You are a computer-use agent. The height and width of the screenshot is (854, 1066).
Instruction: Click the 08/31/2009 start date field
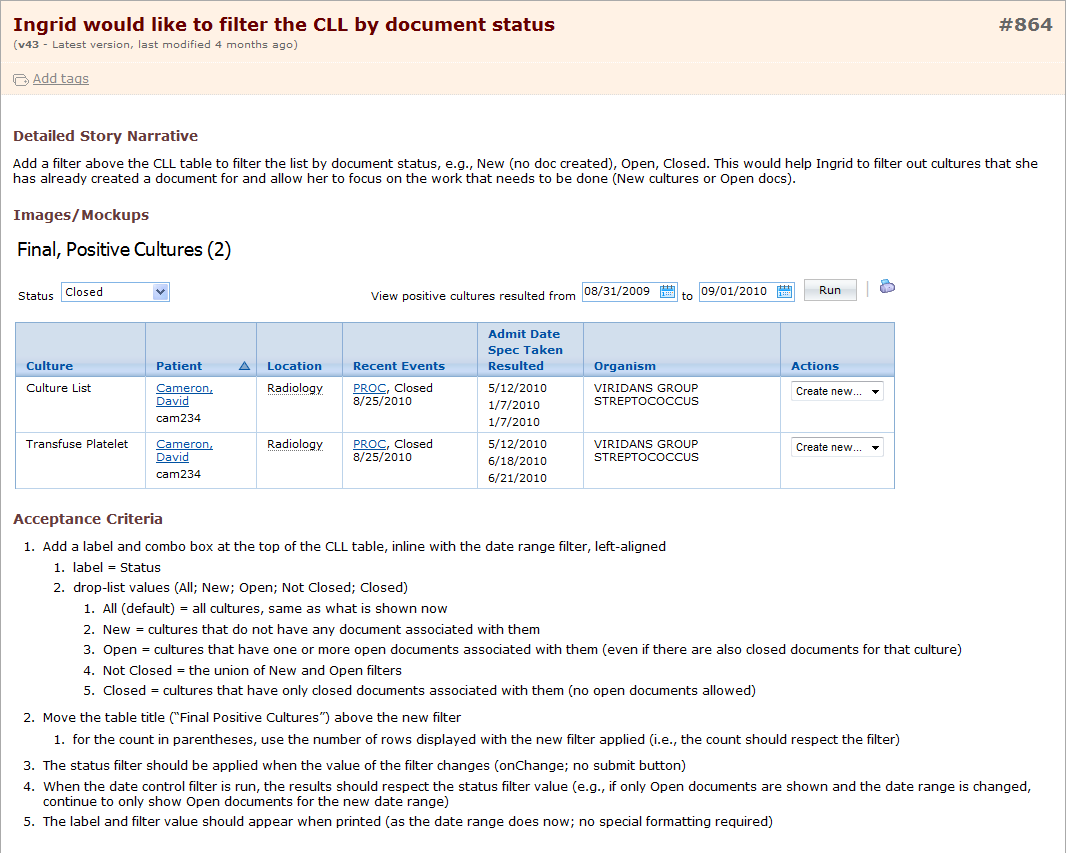point(619,292)
